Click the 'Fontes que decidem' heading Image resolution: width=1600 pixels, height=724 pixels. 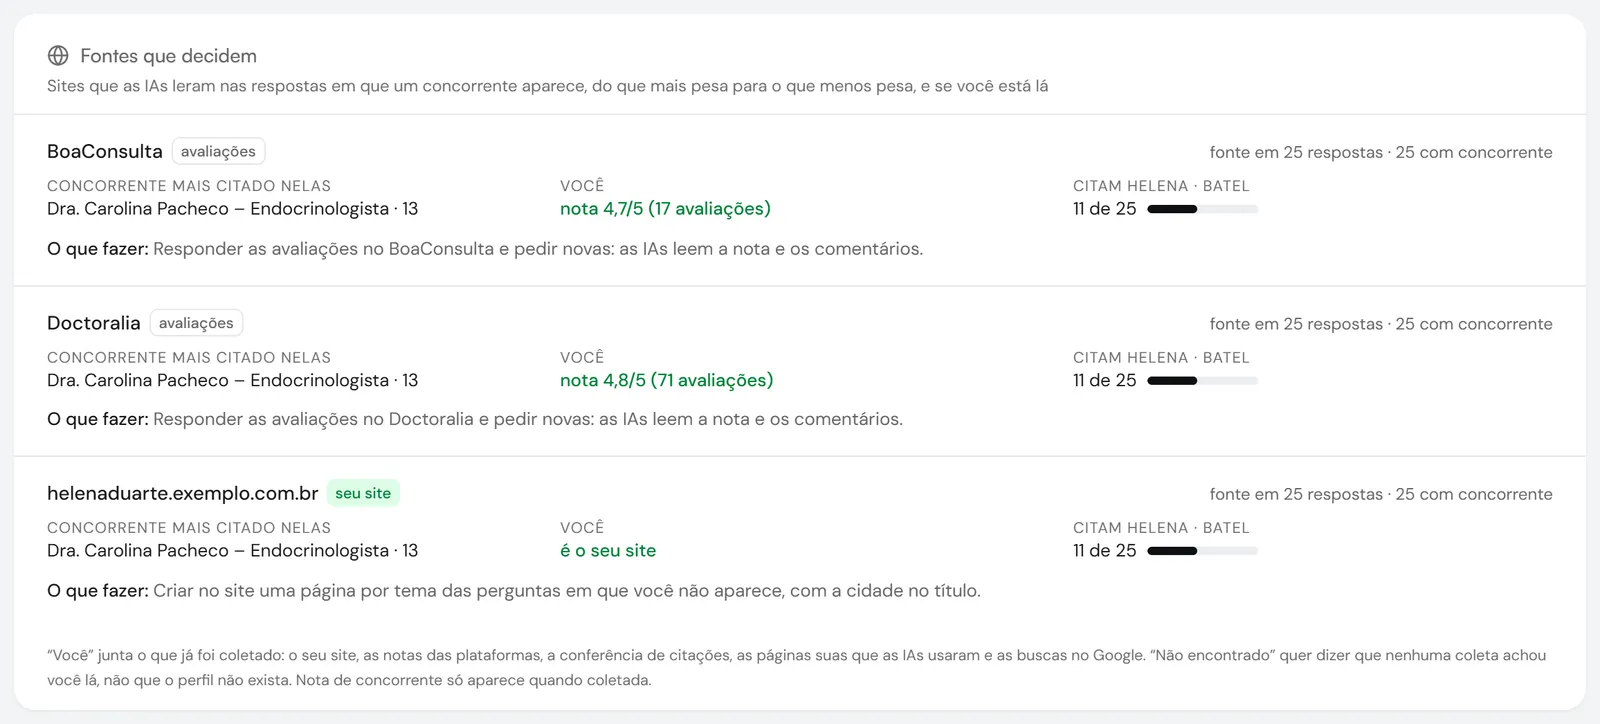(x=168, y=56)
